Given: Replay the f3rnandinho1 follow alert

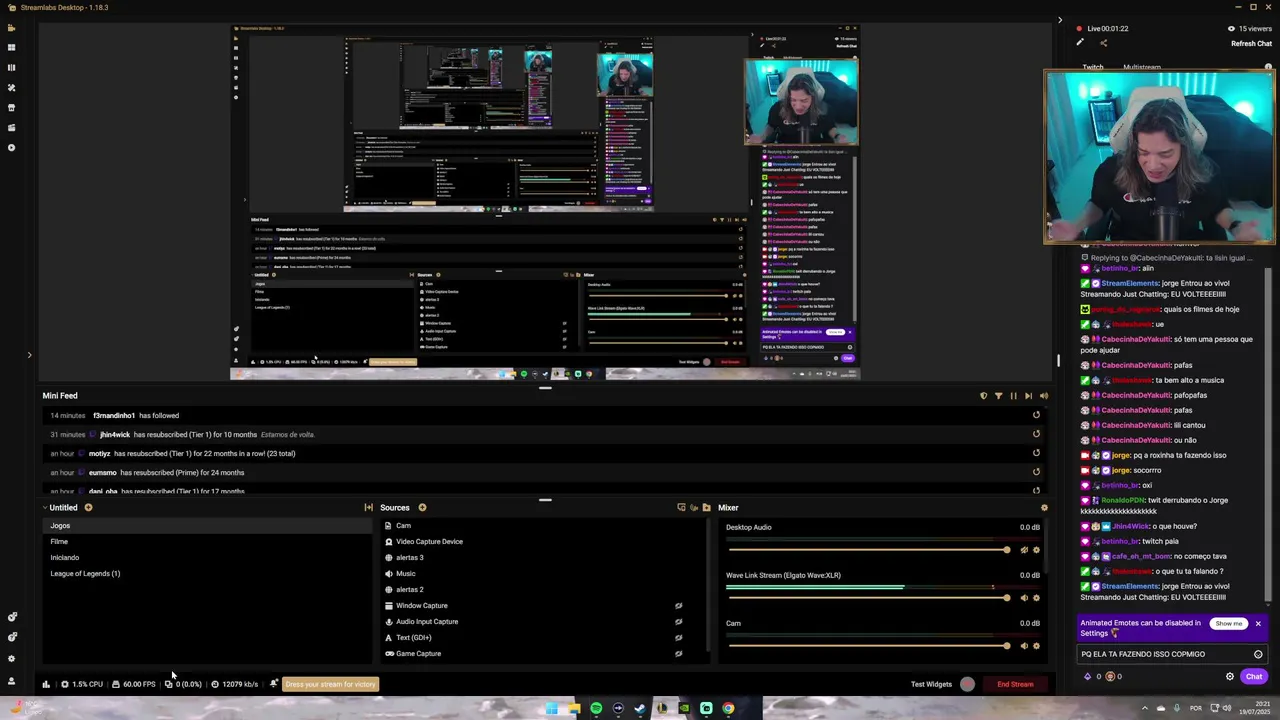Looking at the screenshot, I should pyautogui.click(x=1036, y=415).
